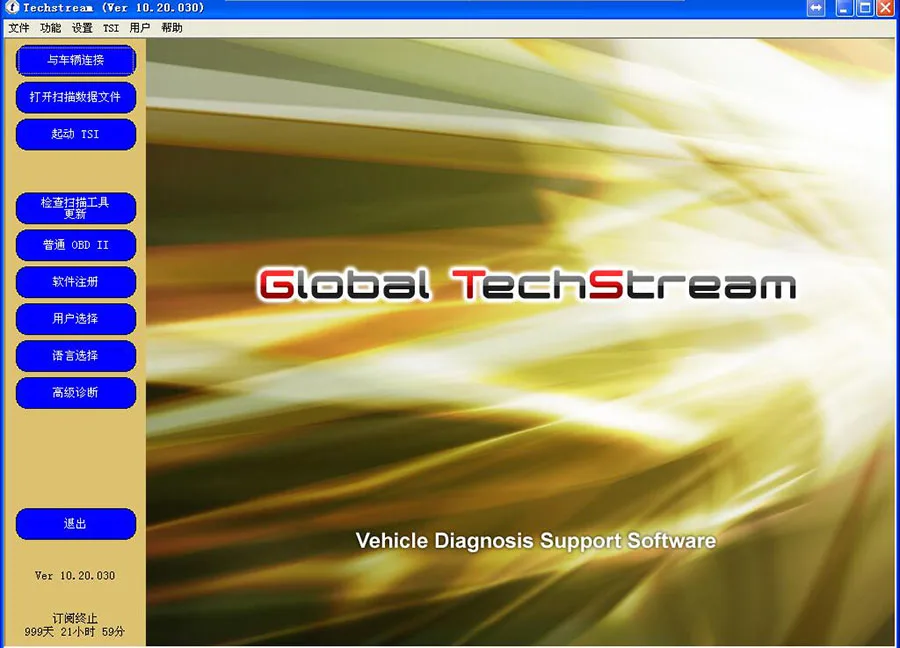Screen dimensions: 900x648
Task: Click the 与车辆连接 button
Action: (x=76, y=60)
